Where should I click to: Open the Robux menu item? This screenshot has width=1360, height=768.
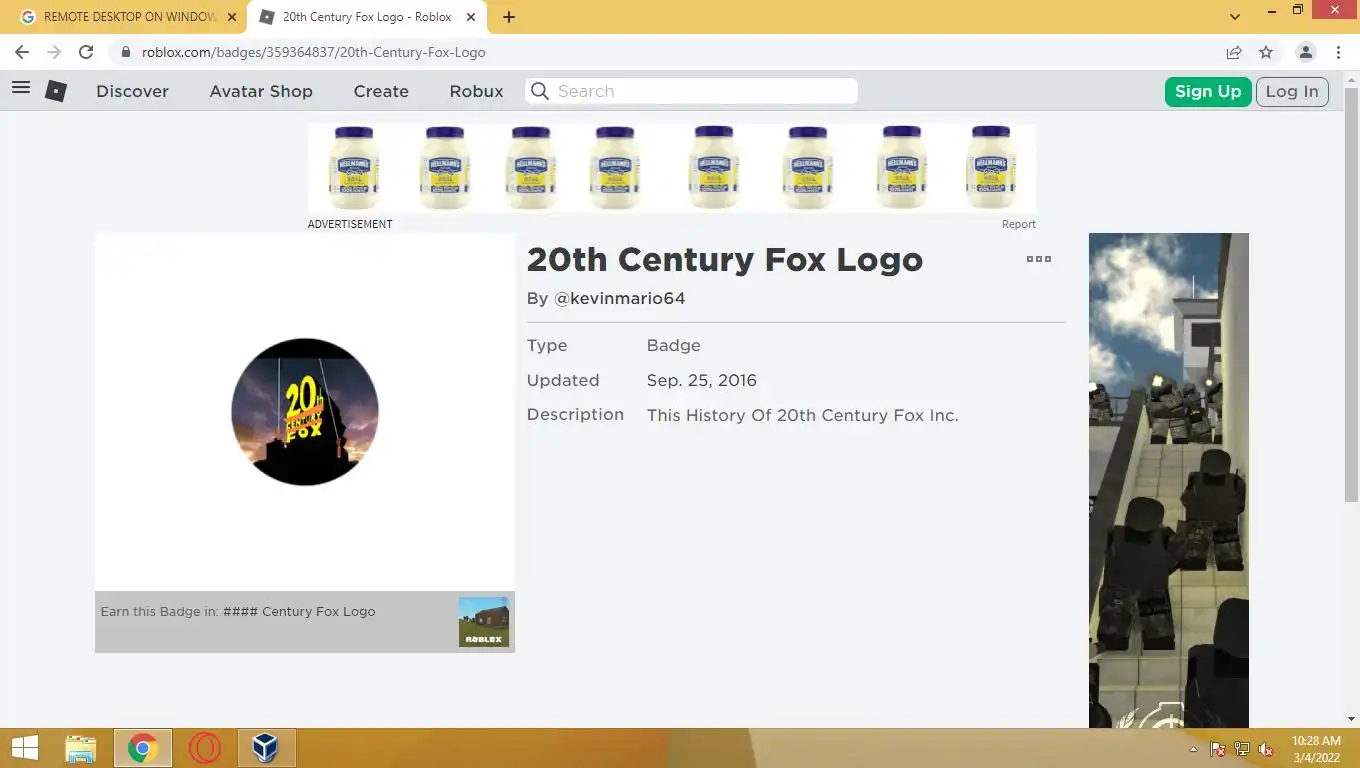476,91
